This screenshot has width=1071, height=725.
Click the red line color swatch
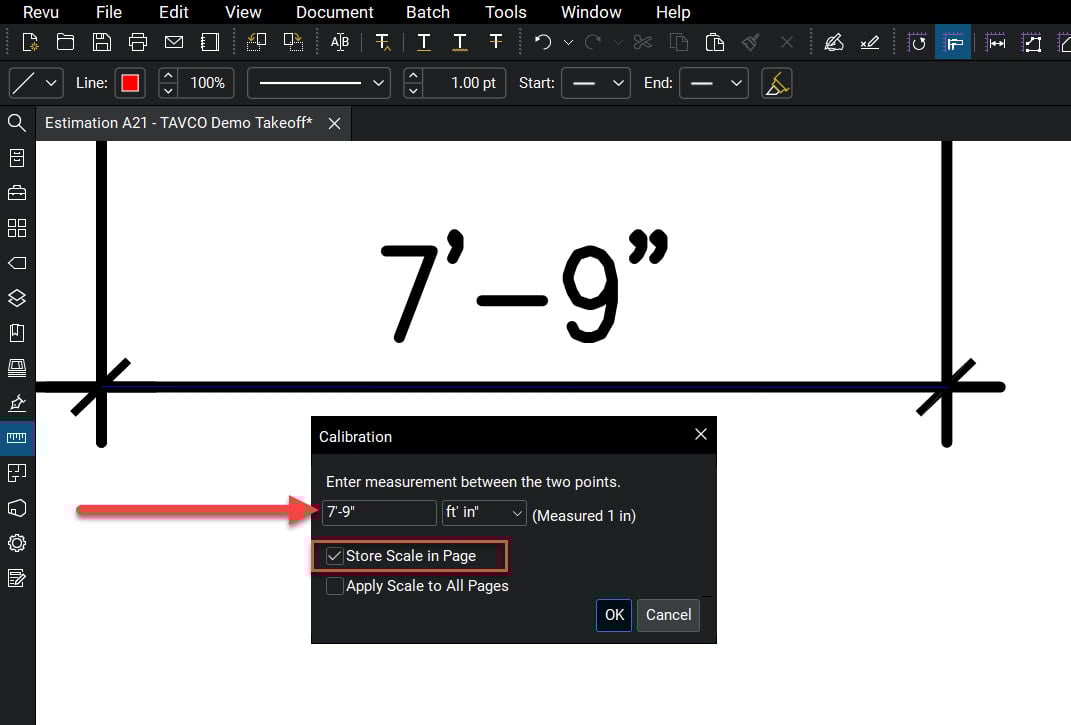131,83
